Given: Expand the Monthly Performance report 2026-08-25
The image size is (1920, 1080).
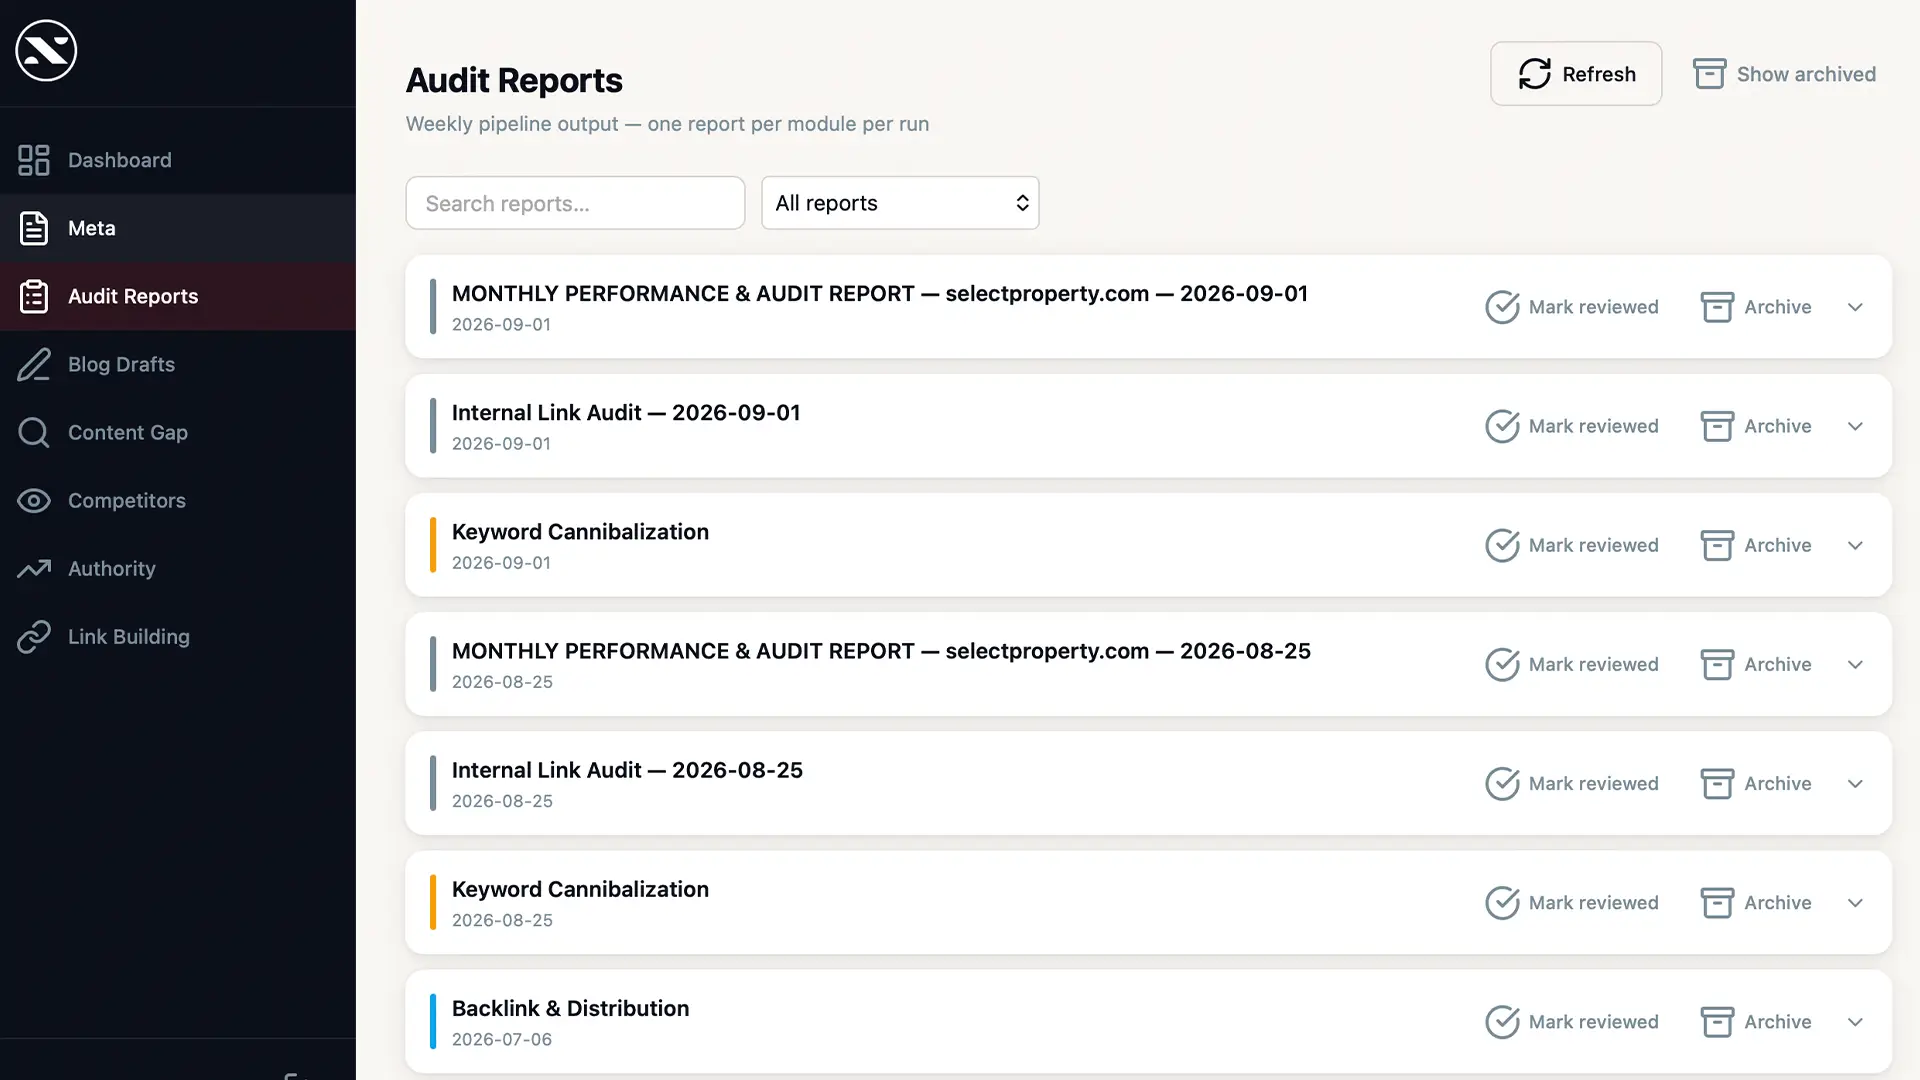Looking at the screenshot, I should tap(1855, 664).
